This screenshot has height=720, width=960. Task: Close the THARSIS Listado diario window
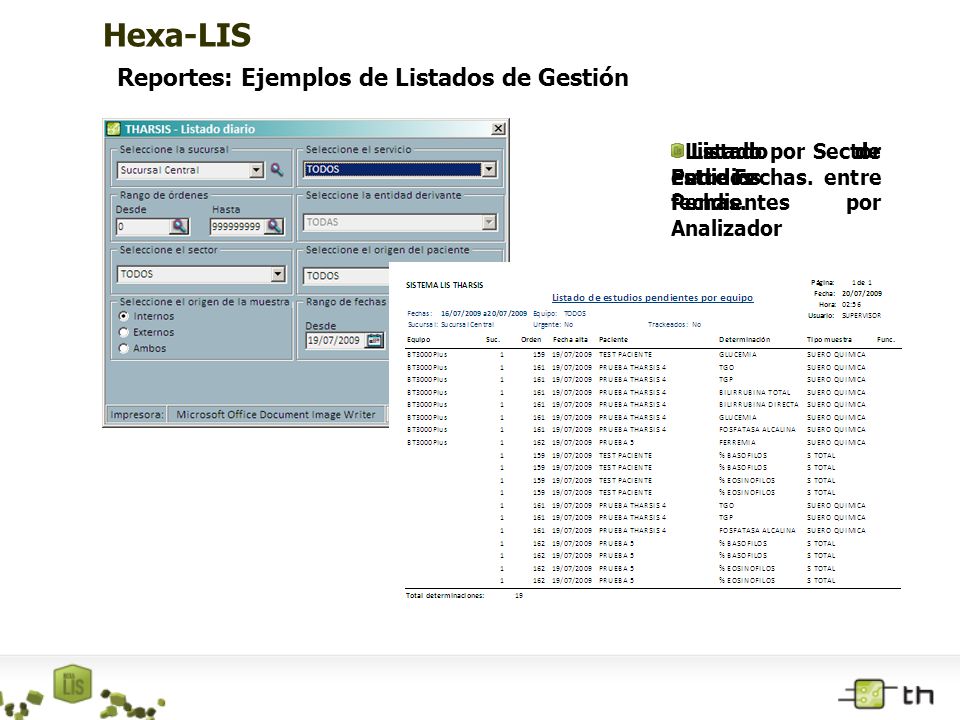pyautogui.click(x=498, y=129)
